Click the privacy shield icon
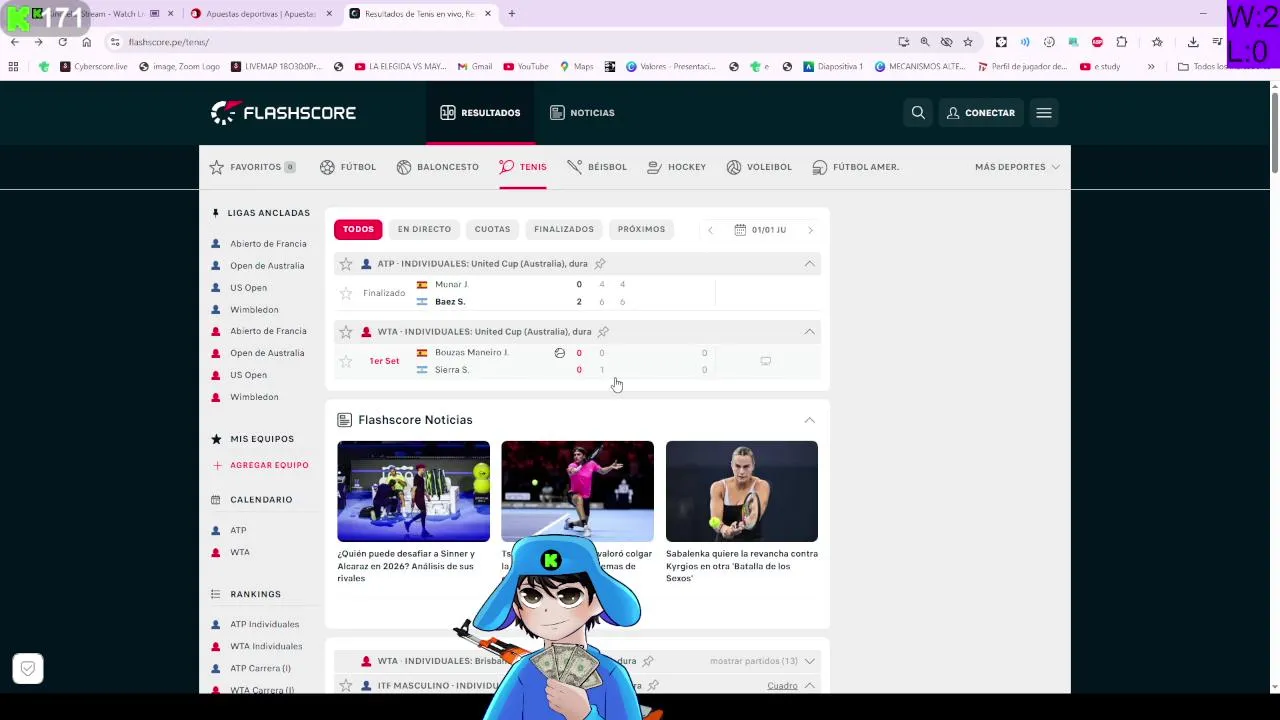 pyautogui.click(x=28, y=668)
